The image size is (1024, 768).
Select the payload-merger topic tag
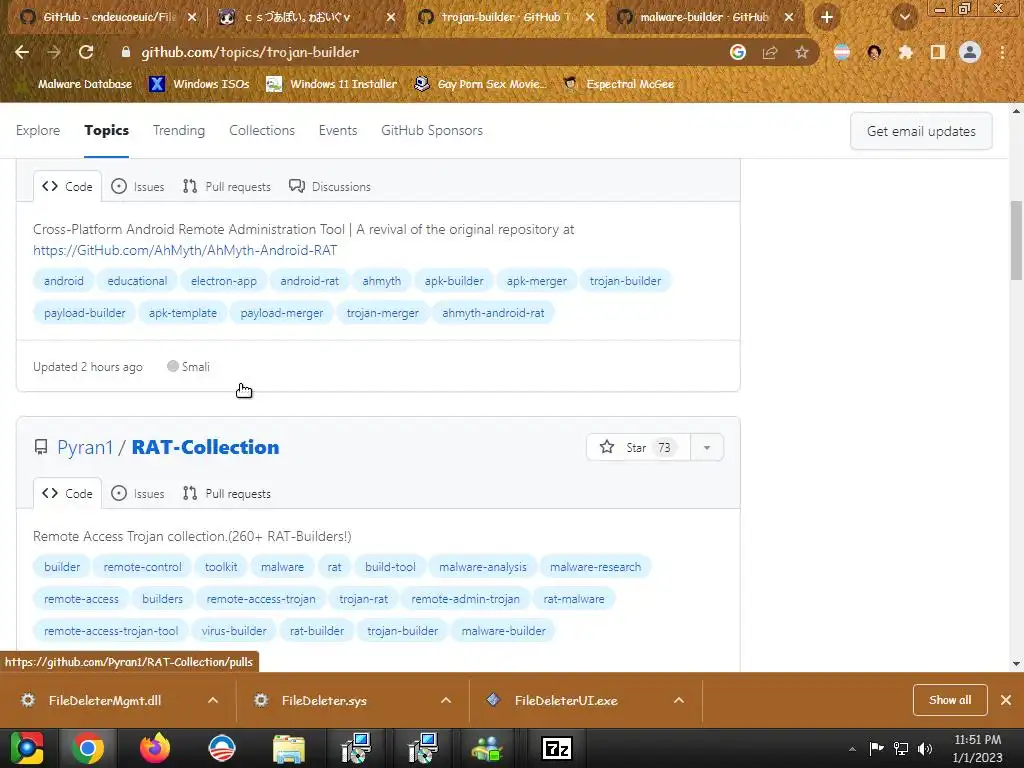pyautogui.click(x=281, y=313)
